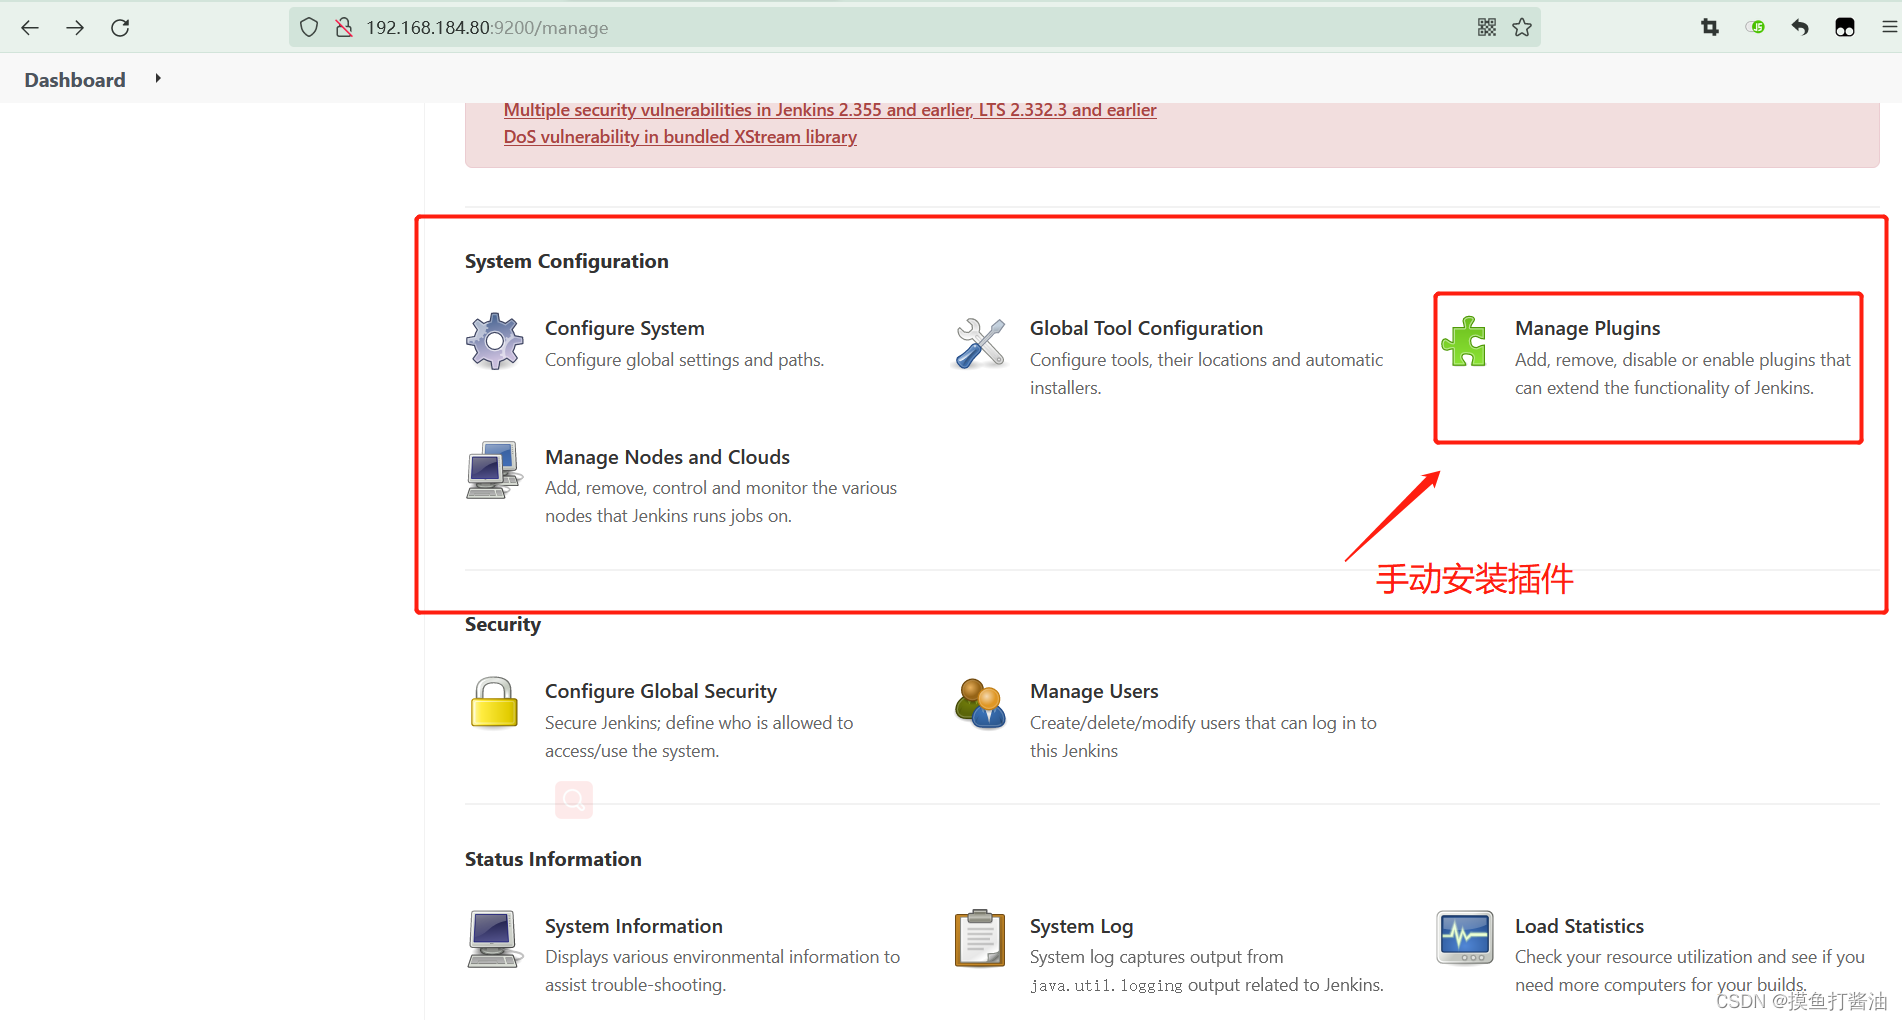This screenshot has width=1902, height=1020.
Task: Open the browser hamburger menu
Action: (1889, 27)
